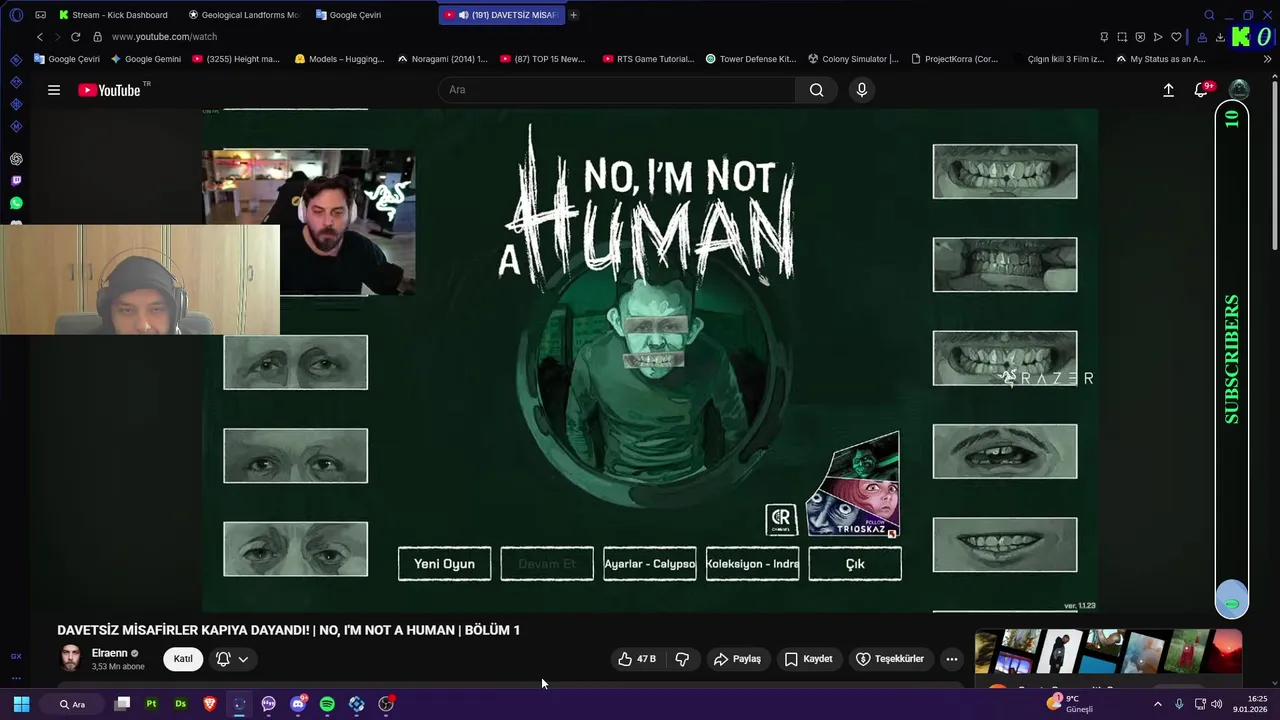Screen dimensions: 1280x720
Task: Start voice search with the microphone icon
Action: click(862, 90)
